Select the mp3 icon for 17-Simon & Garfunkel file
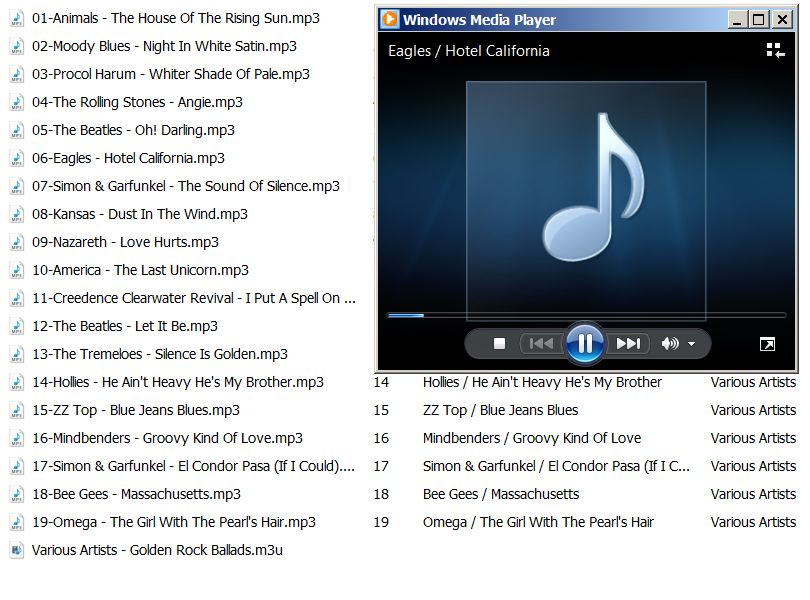The height and width of the screenshot is (600, 810). click(x=17, y=466)
